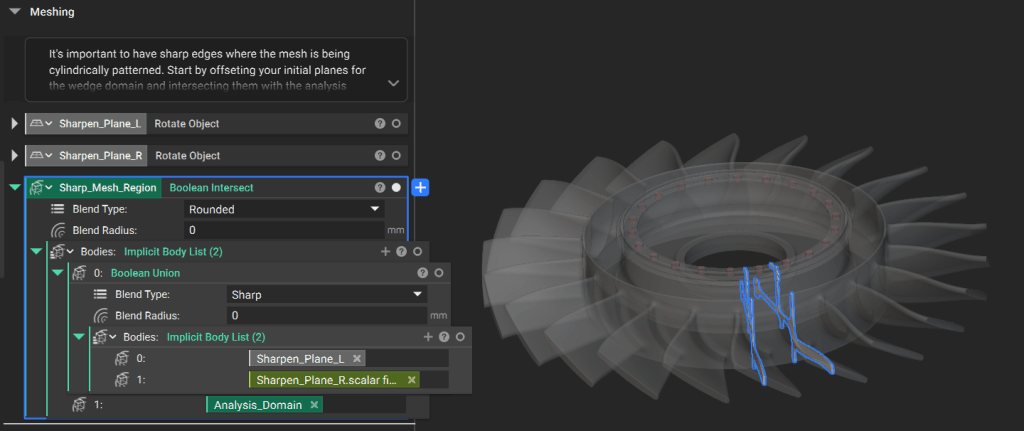Open Sharp Blend Type dropdown
Image resolution: width=1024 pixels, height=431 pixels.
[x=327, y=295]
